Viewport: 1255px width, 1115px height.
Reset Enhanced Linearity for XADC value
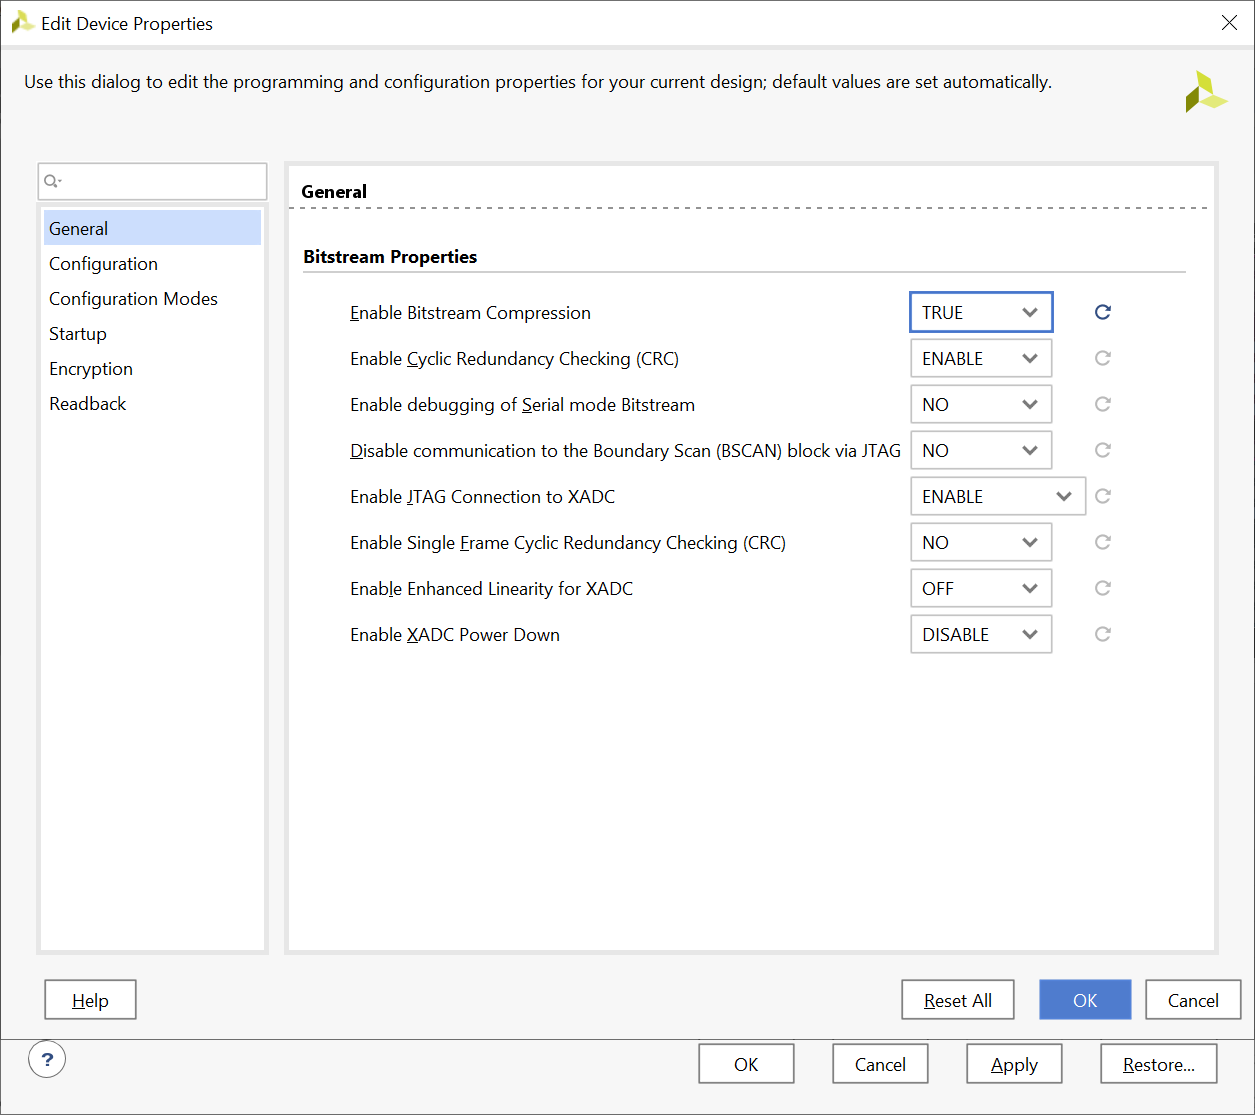[x=1103, y=588]
